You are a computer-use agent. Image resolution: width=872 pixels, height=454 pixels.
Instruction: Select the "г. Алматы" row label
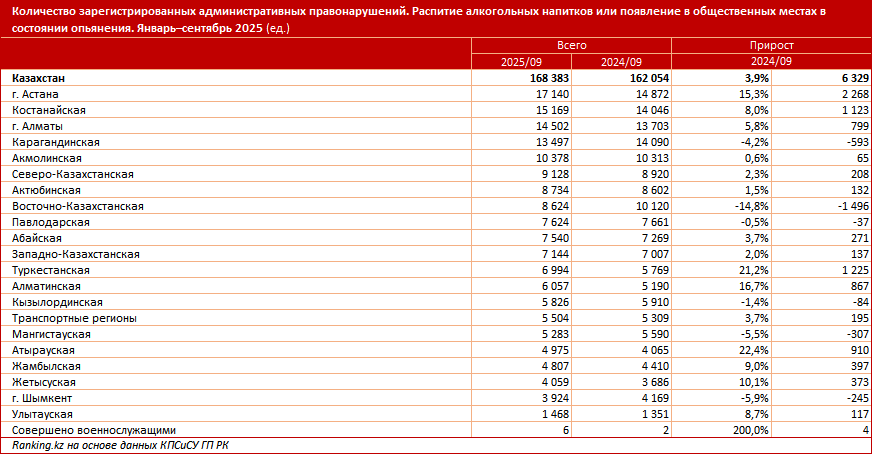click(39, 126)
